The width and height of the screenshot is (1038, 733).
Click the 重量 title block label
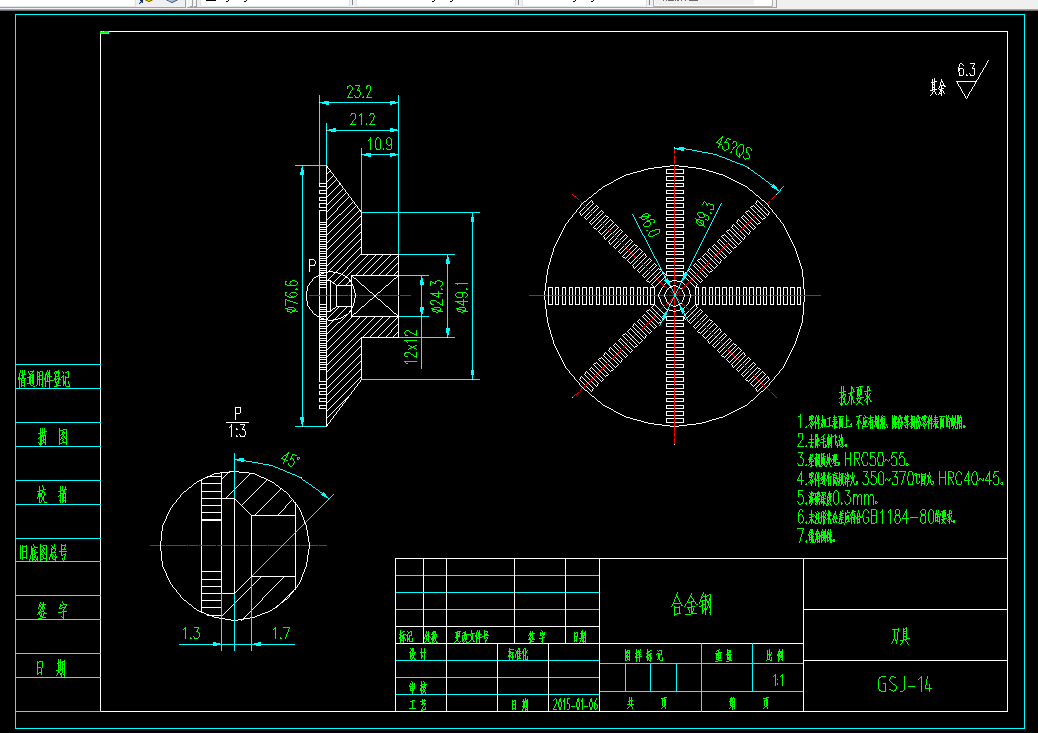[723, 656]
